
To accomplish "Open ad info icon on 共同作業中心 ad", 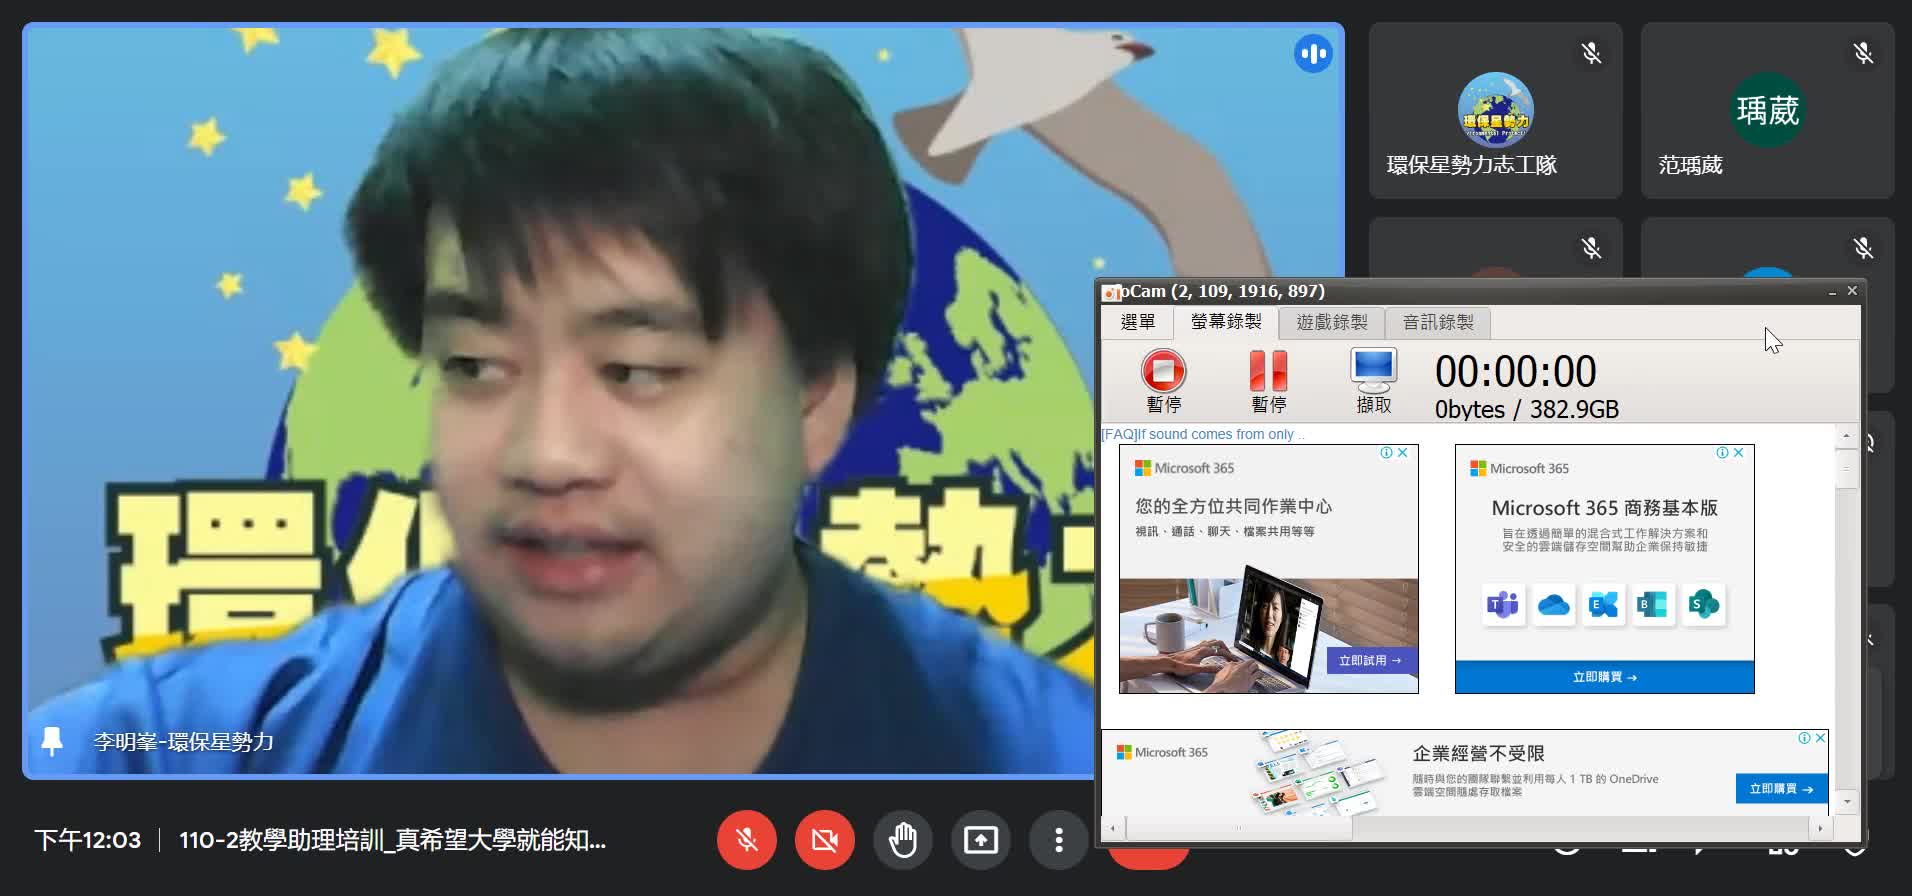I will point(1387,453).
